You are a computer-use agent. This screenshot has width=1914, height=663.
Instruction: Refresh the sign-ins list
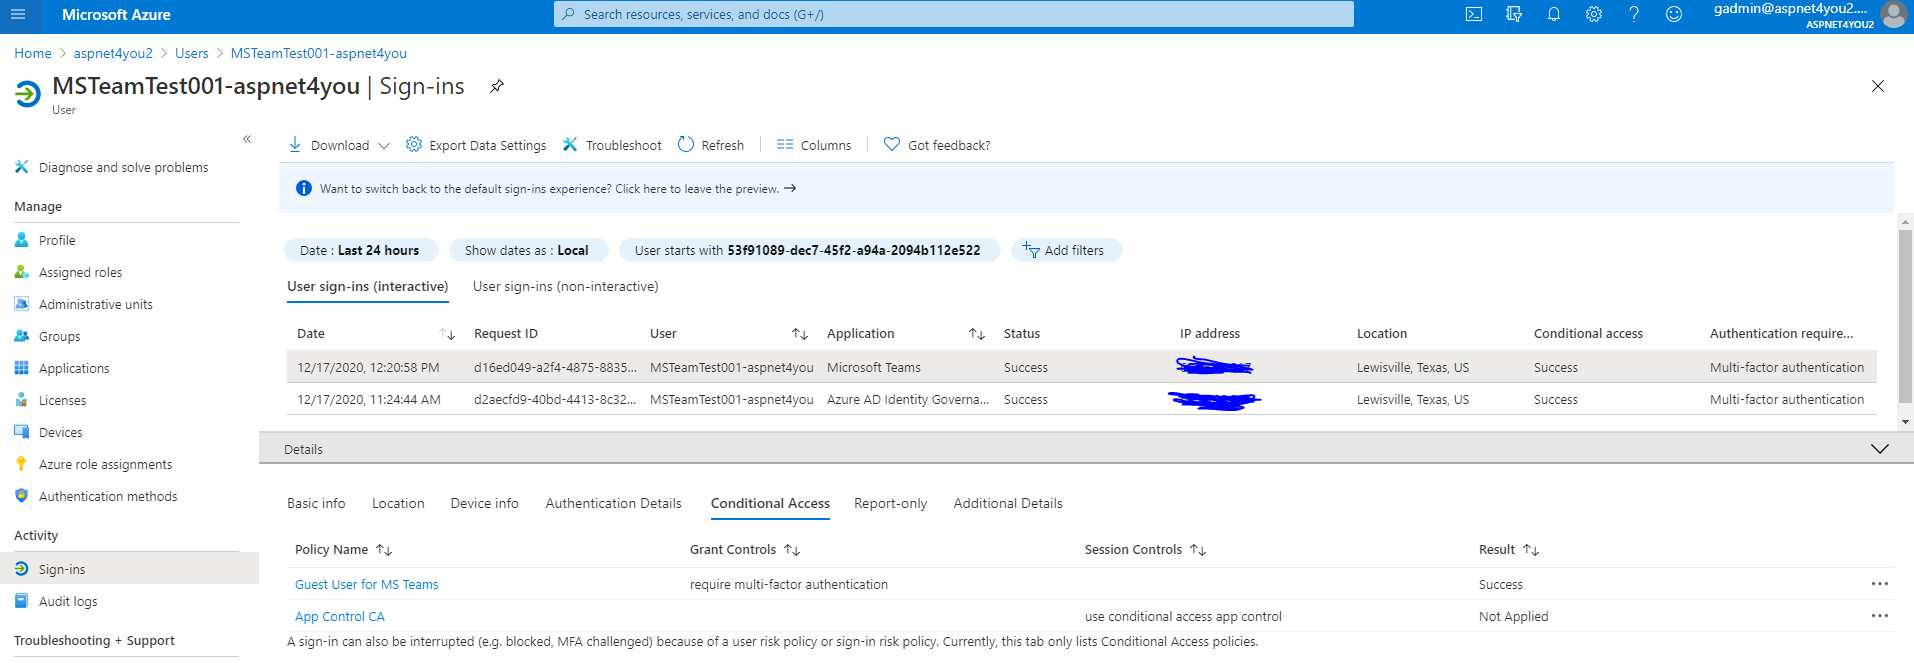point(710,145)
